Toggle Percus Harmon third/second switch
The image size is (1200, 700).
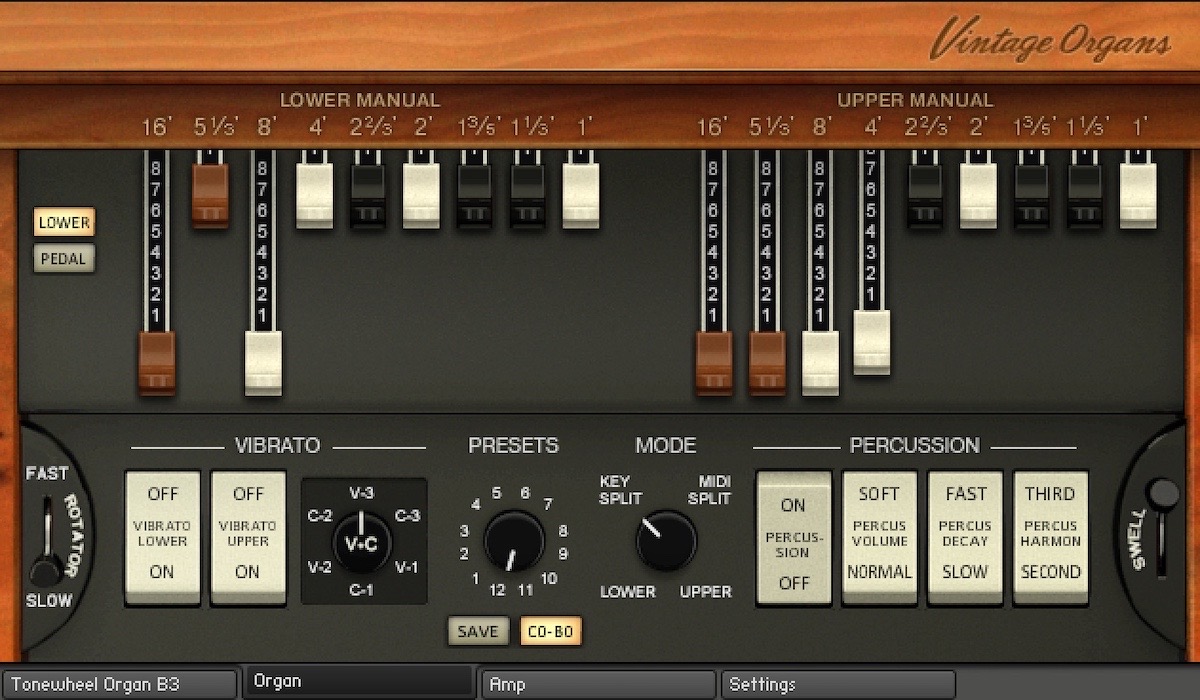pyautogui.click(x=1051, y=538)
